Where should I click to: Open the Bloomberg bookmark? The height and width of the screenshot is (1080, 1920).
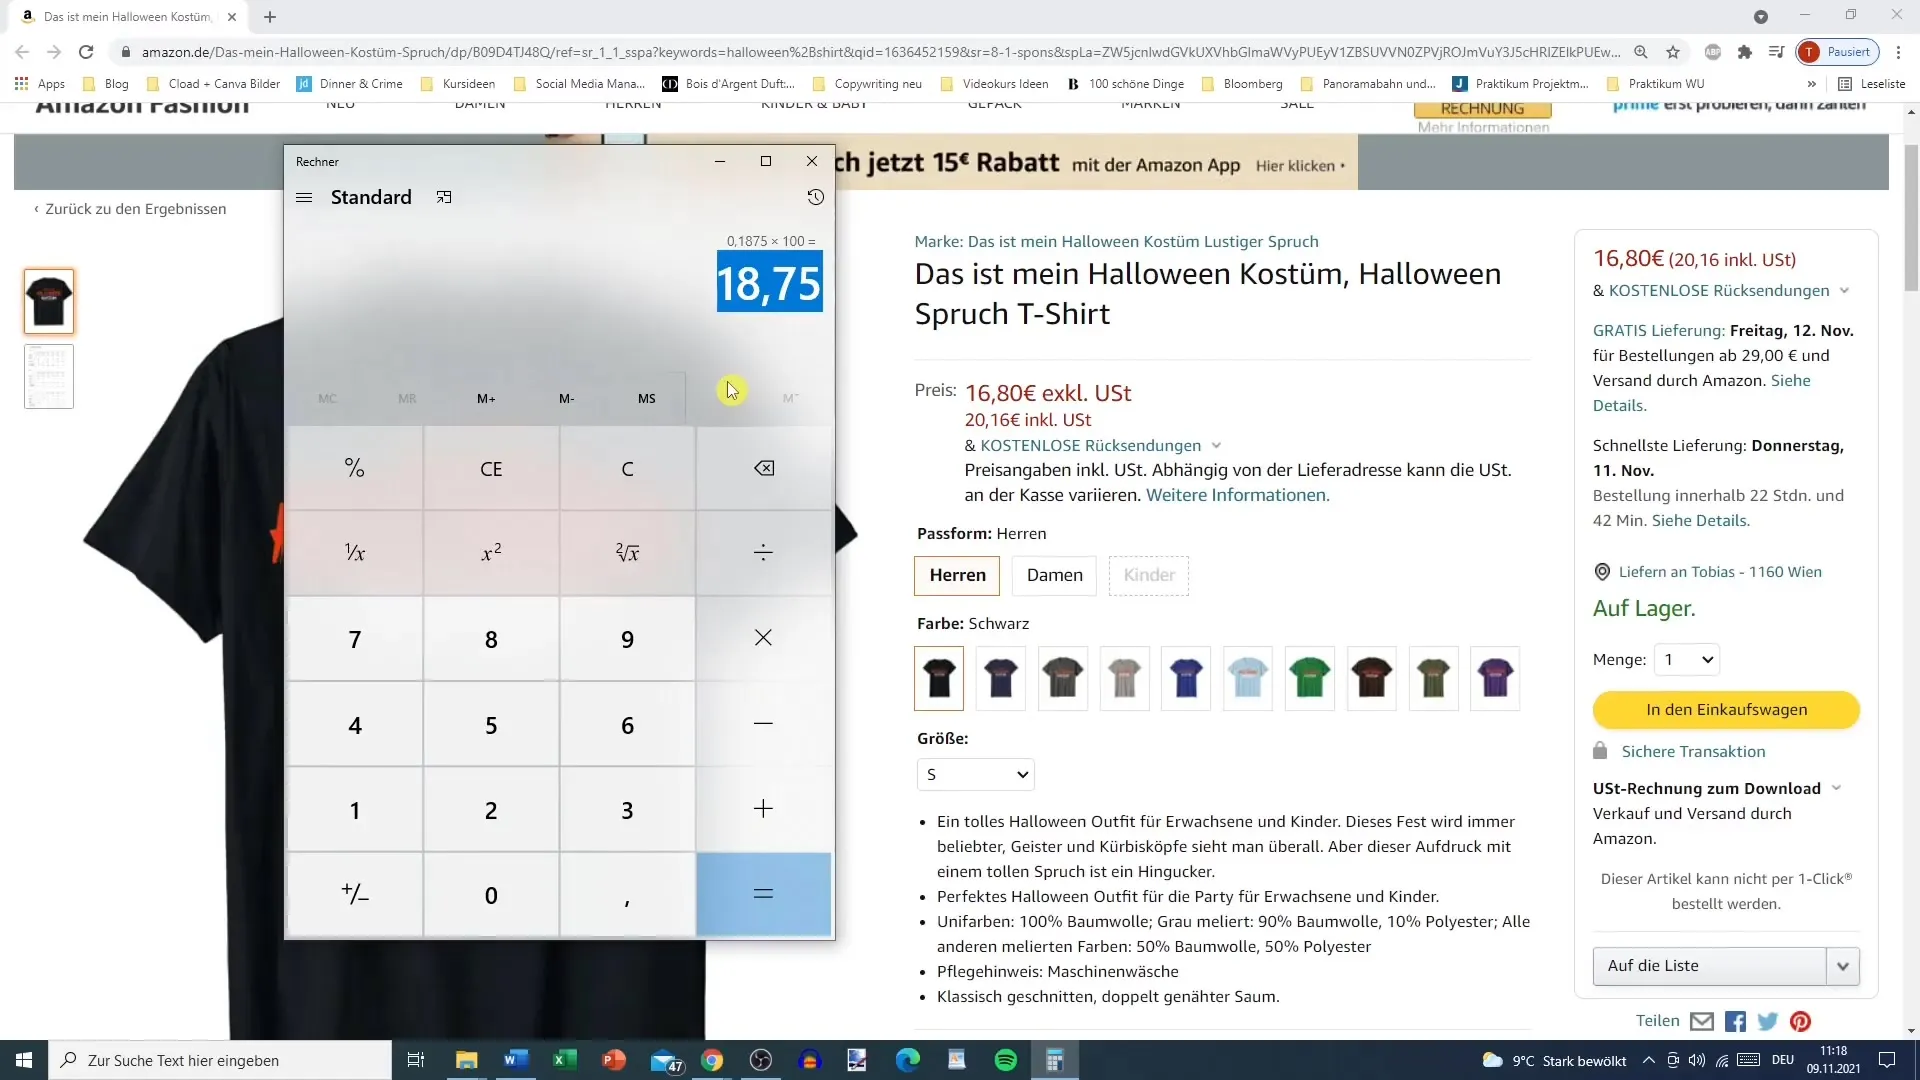click(x=1242, y=84)
